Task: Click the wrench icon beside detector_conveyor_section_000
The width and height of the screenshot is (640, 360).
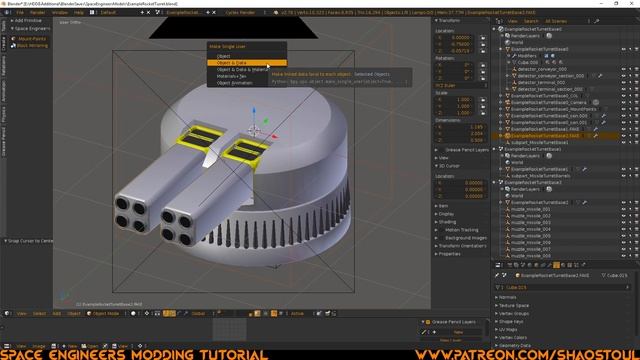Action: tap(600, 76)
